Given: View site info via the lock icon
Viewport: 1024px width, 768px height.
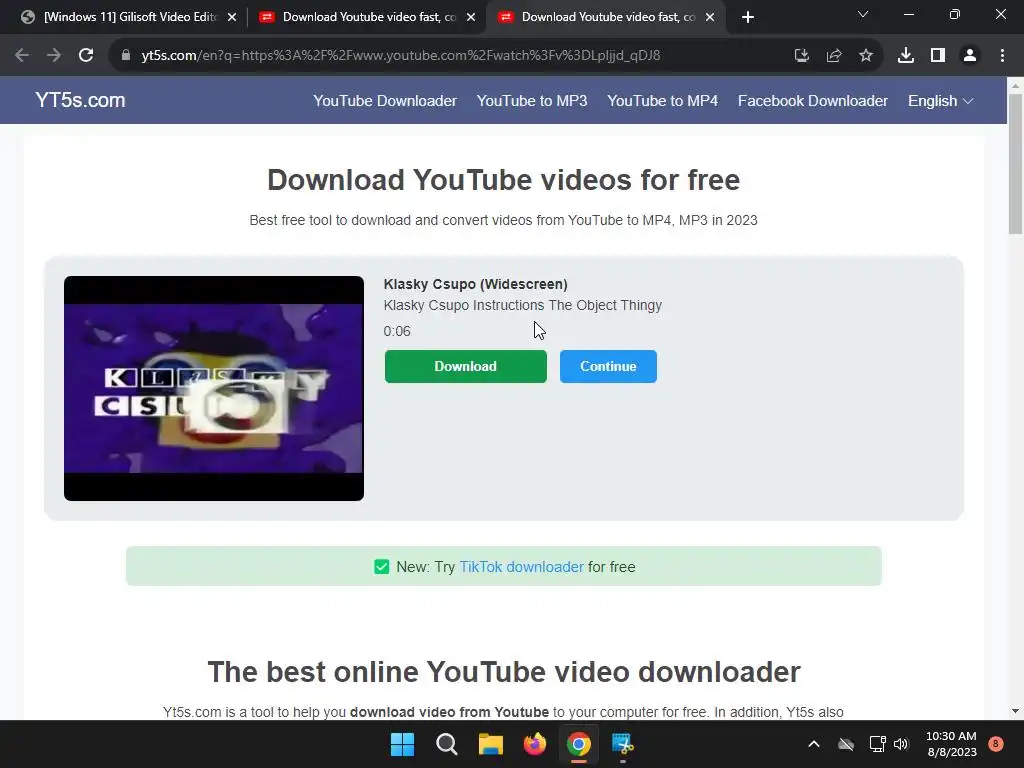Looking at the screenshot, I should click(126, 56).
